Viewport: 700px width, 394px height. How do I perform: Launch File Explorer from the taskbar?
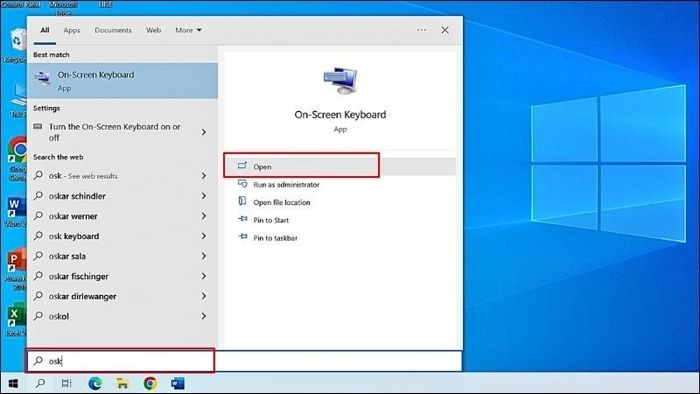tap(122, 383)
